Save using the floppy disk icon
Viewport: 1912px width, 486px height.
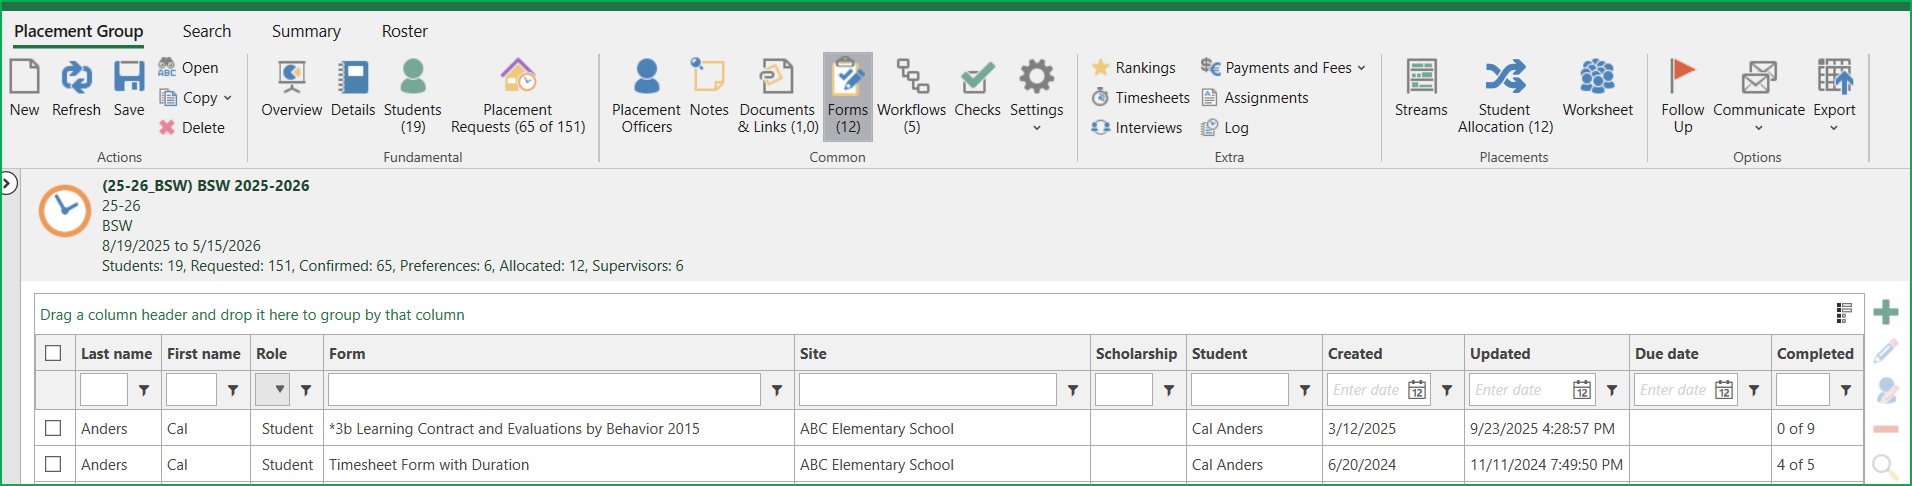[129, 77]
